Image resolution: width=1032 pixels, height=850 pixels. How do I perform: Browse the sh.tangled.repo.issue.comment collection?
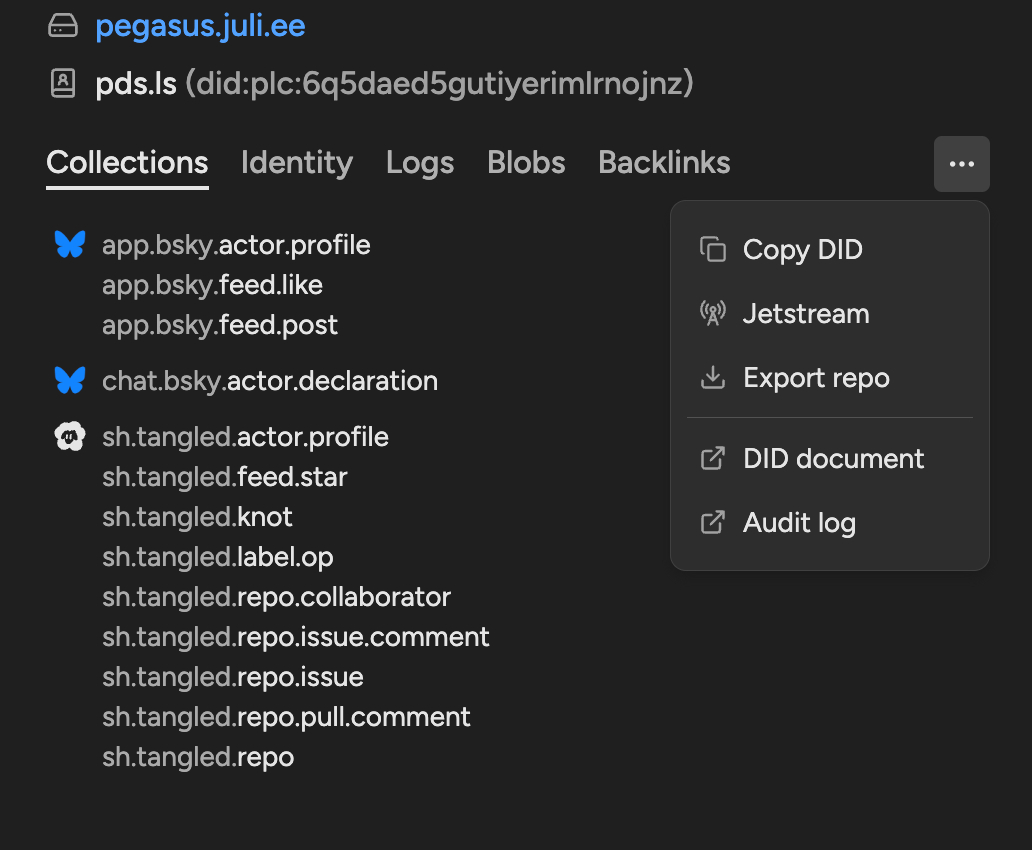[296, 637]
